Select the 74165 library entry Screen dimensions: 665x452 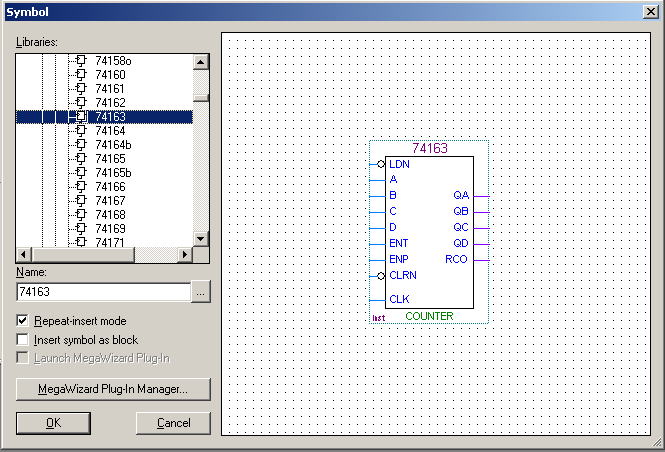coord(110,159)
